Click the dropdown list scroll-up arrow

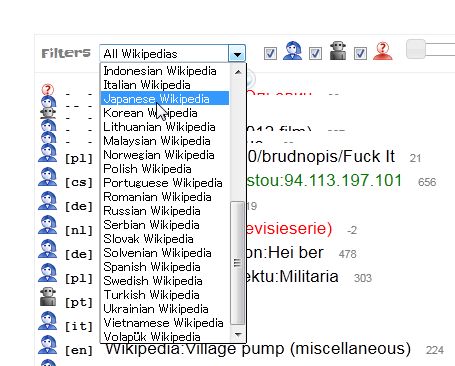tap(238, 72)
